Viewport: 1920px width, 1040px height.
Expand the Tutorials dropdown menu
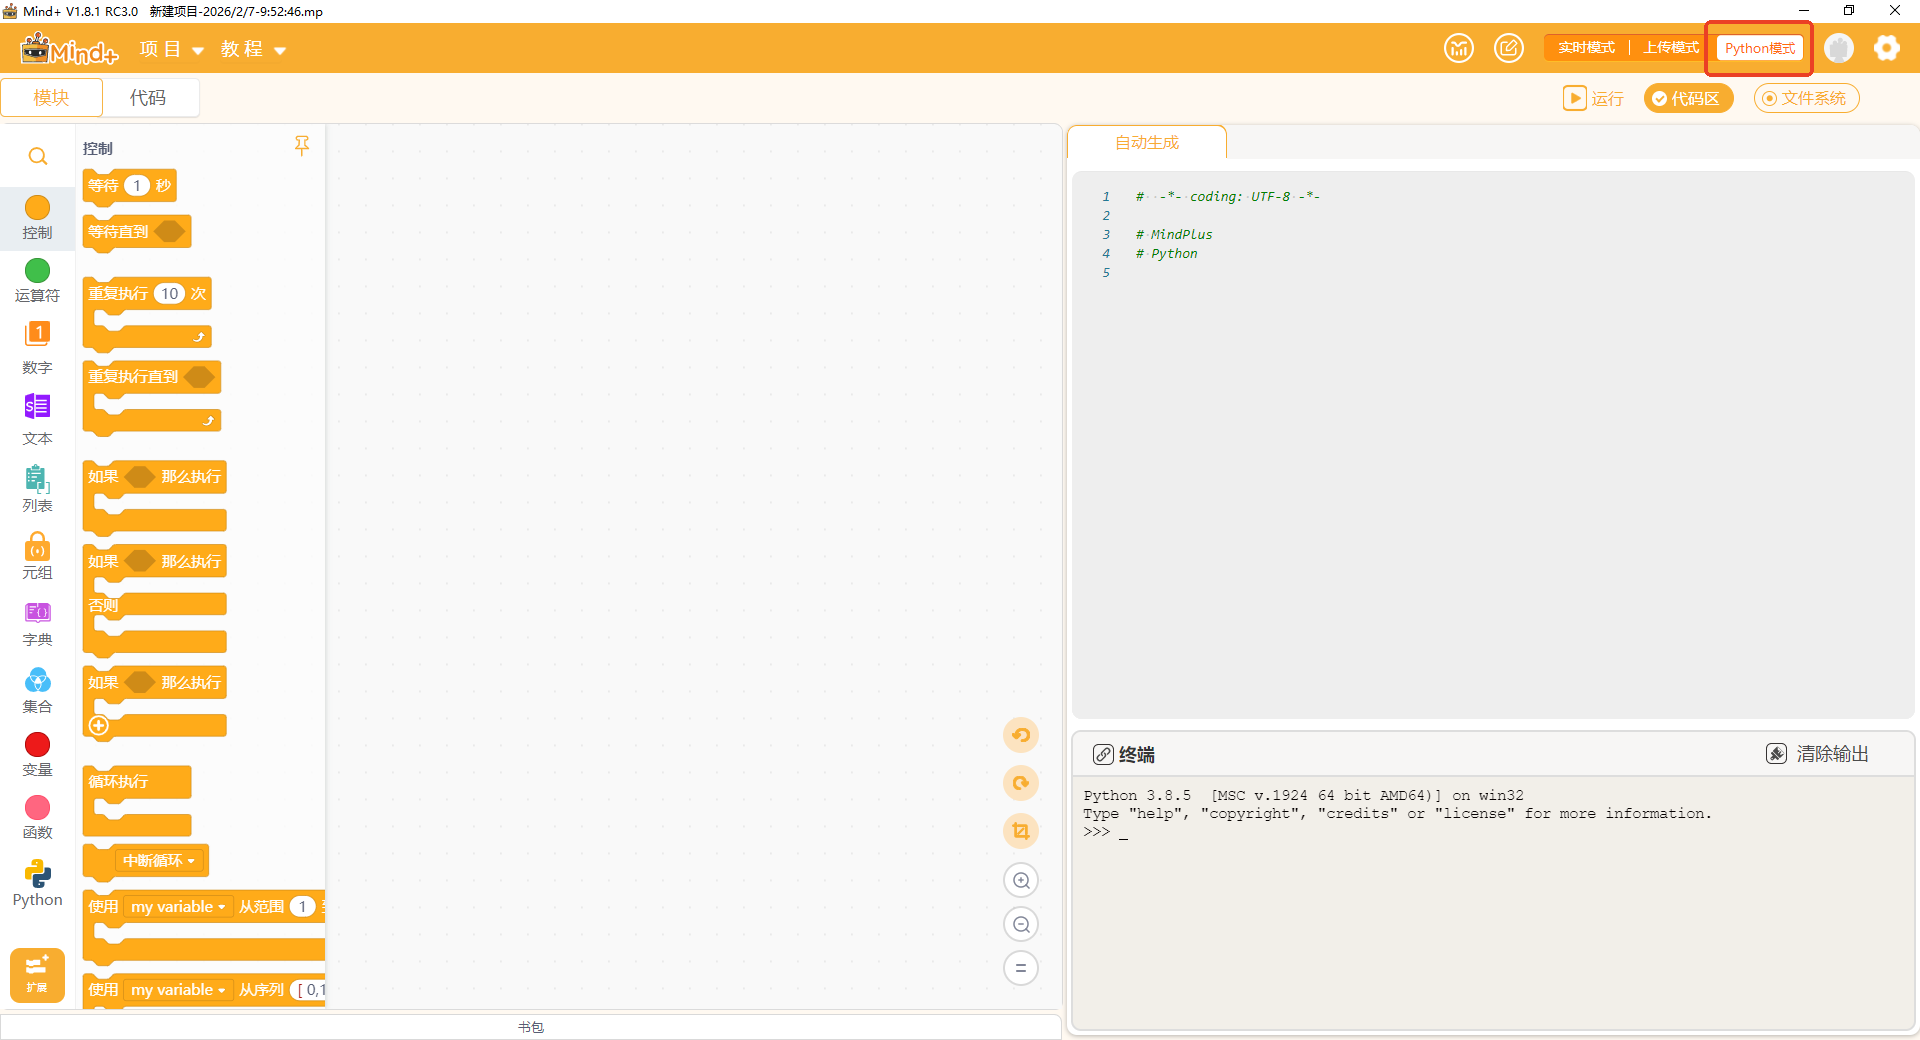pos(253,49)
